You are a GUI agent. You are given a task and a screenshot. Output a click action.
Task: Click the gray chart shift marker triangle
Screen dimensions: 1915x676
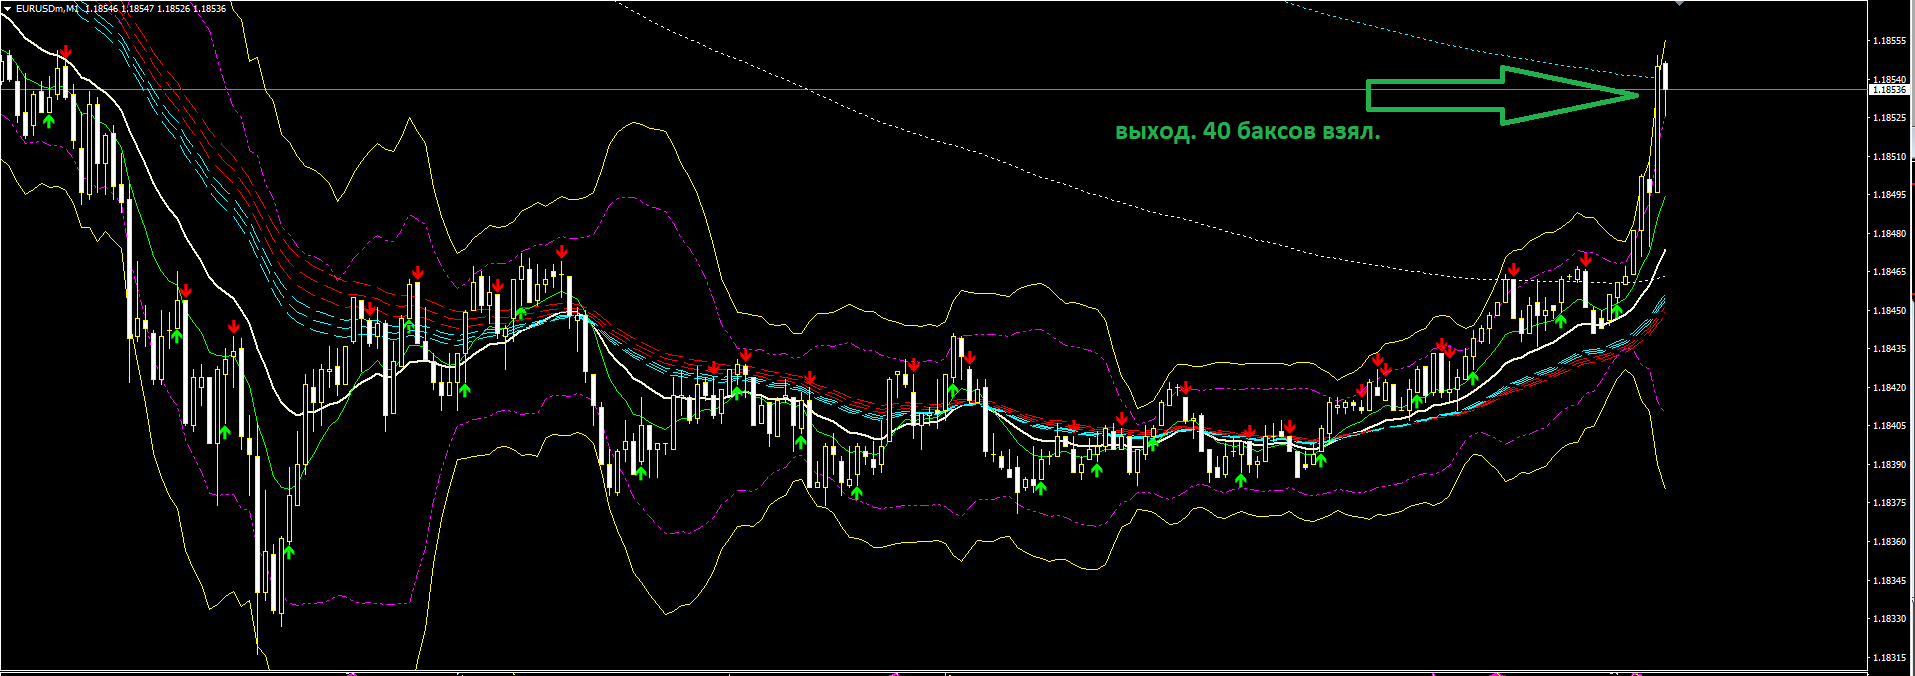(x=1680, y=3)
